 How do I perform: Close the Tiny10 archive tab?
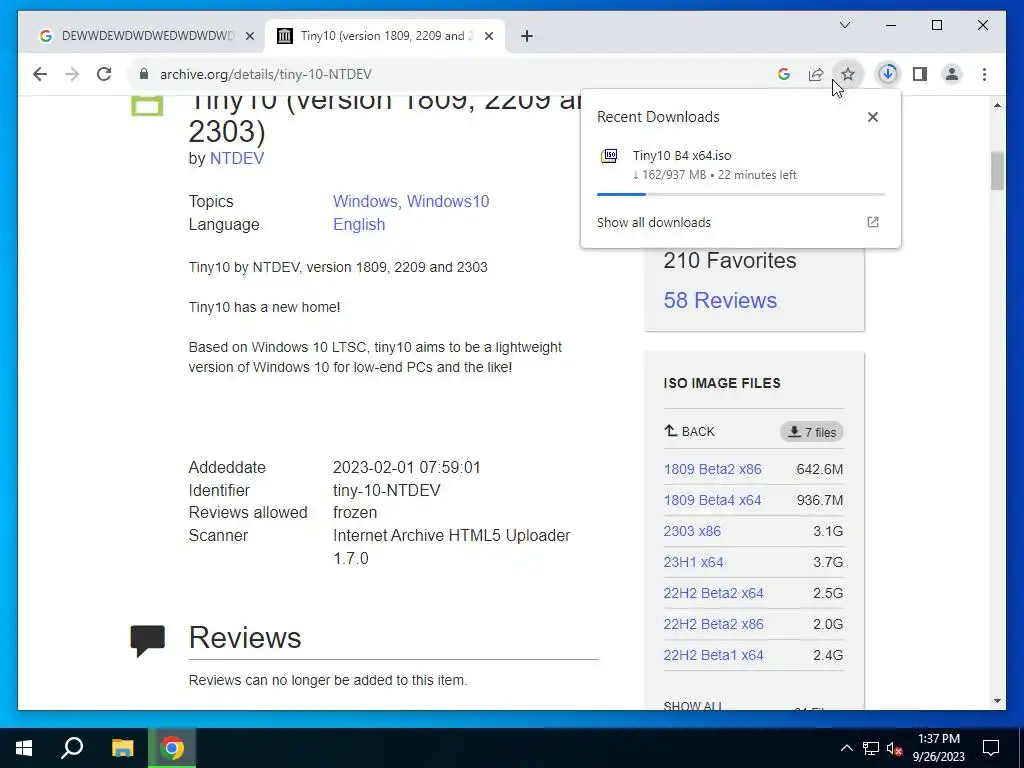488,36
